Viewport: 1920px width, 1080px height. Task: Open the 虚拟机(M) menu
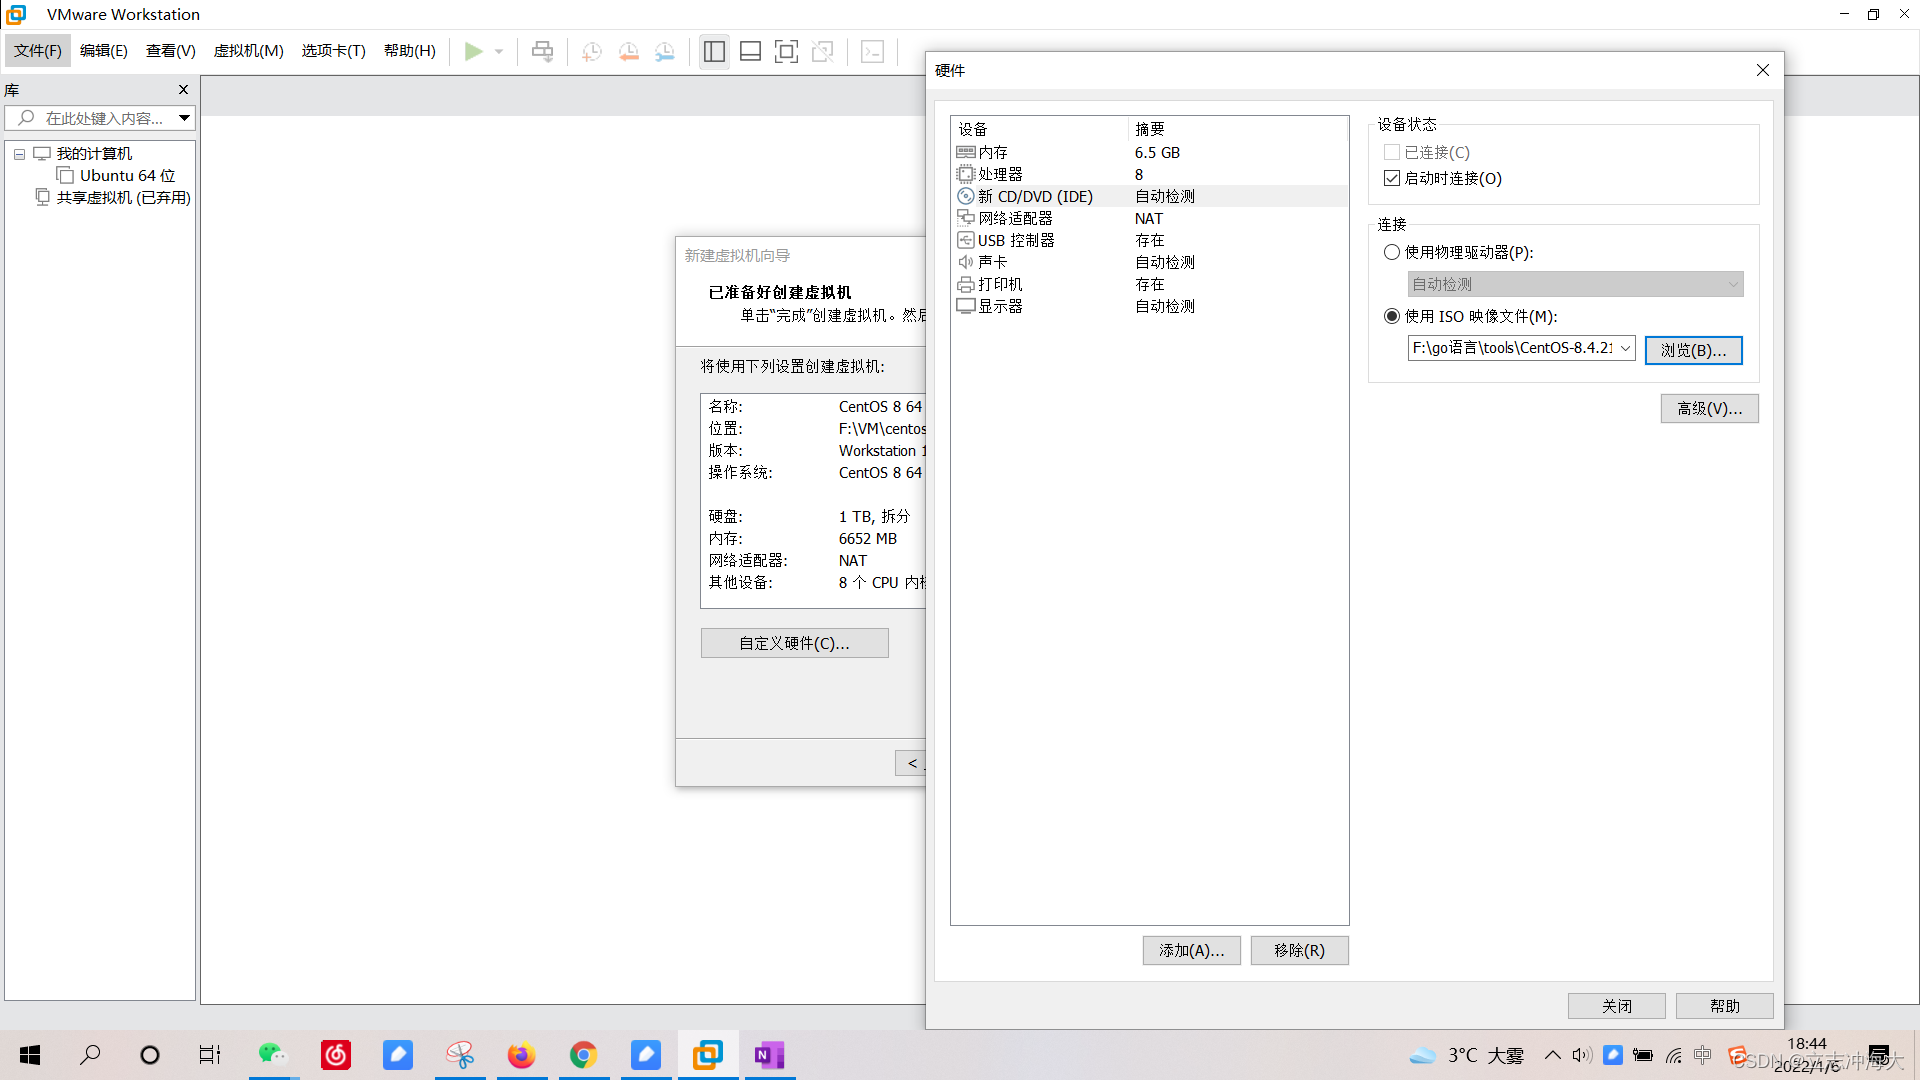pyautogui.click(x=248, y=51)
